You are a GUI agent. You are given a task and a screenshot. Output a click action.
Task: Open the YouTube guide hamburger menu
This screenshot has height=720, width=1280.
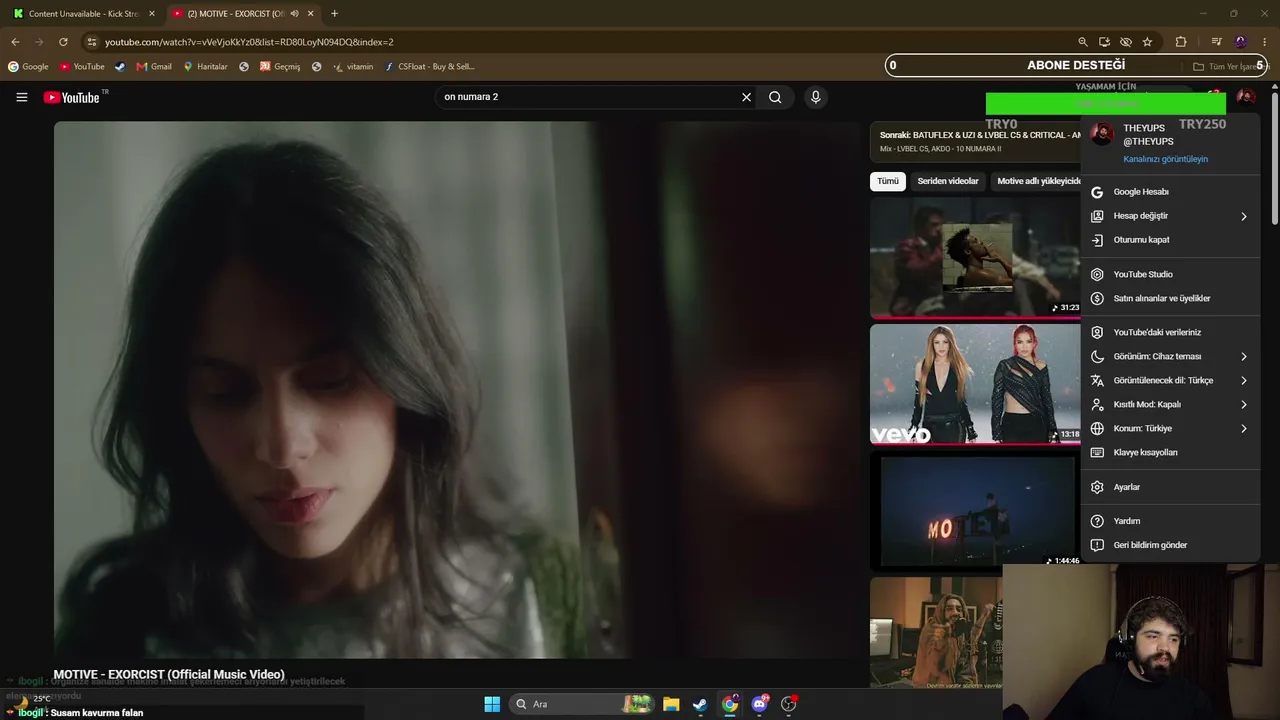click(22, 97)
